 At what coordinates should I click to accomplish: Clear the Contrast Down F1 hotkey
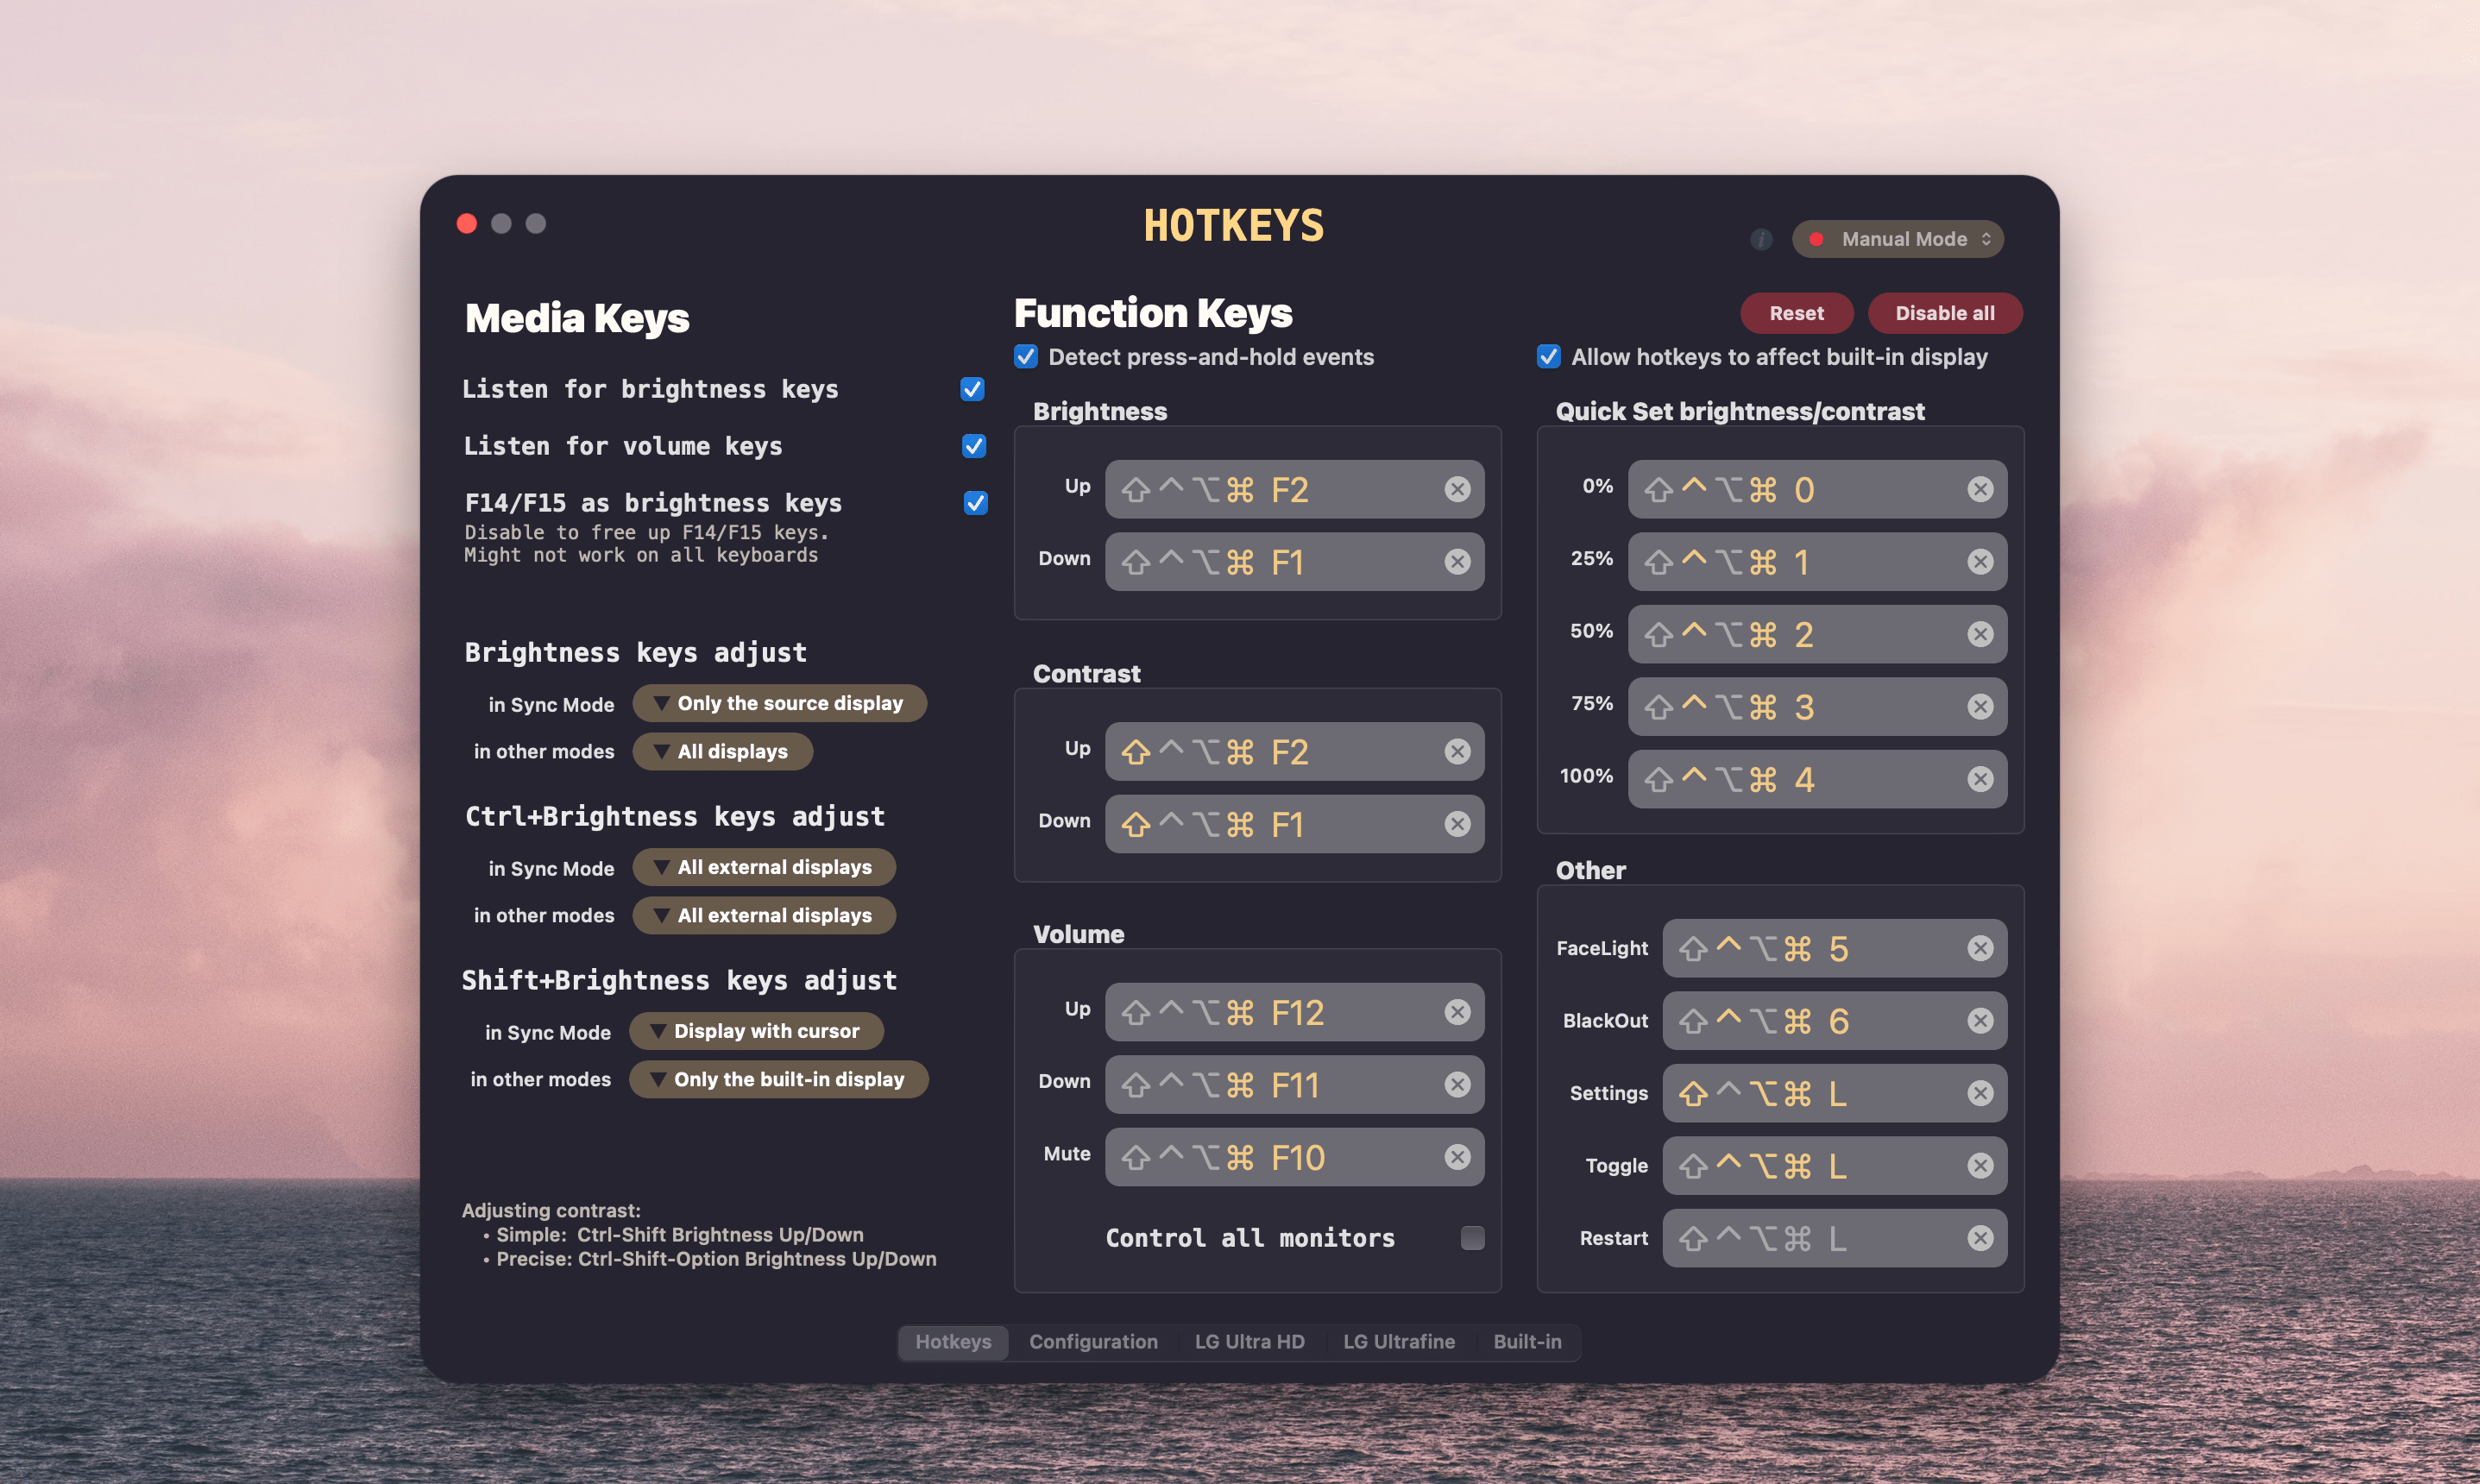(x=1457, y=824)
